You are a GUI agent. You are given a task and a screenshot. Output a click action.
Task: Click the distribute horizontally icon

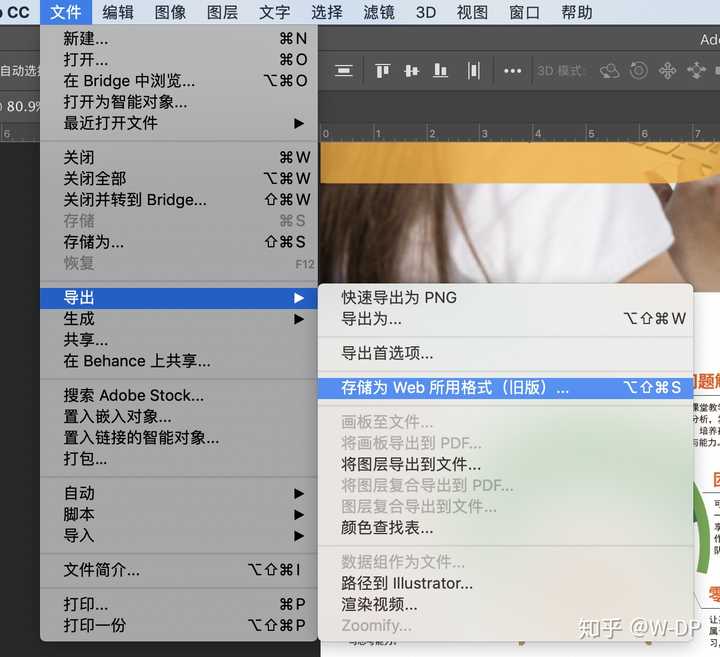(473, 71)
